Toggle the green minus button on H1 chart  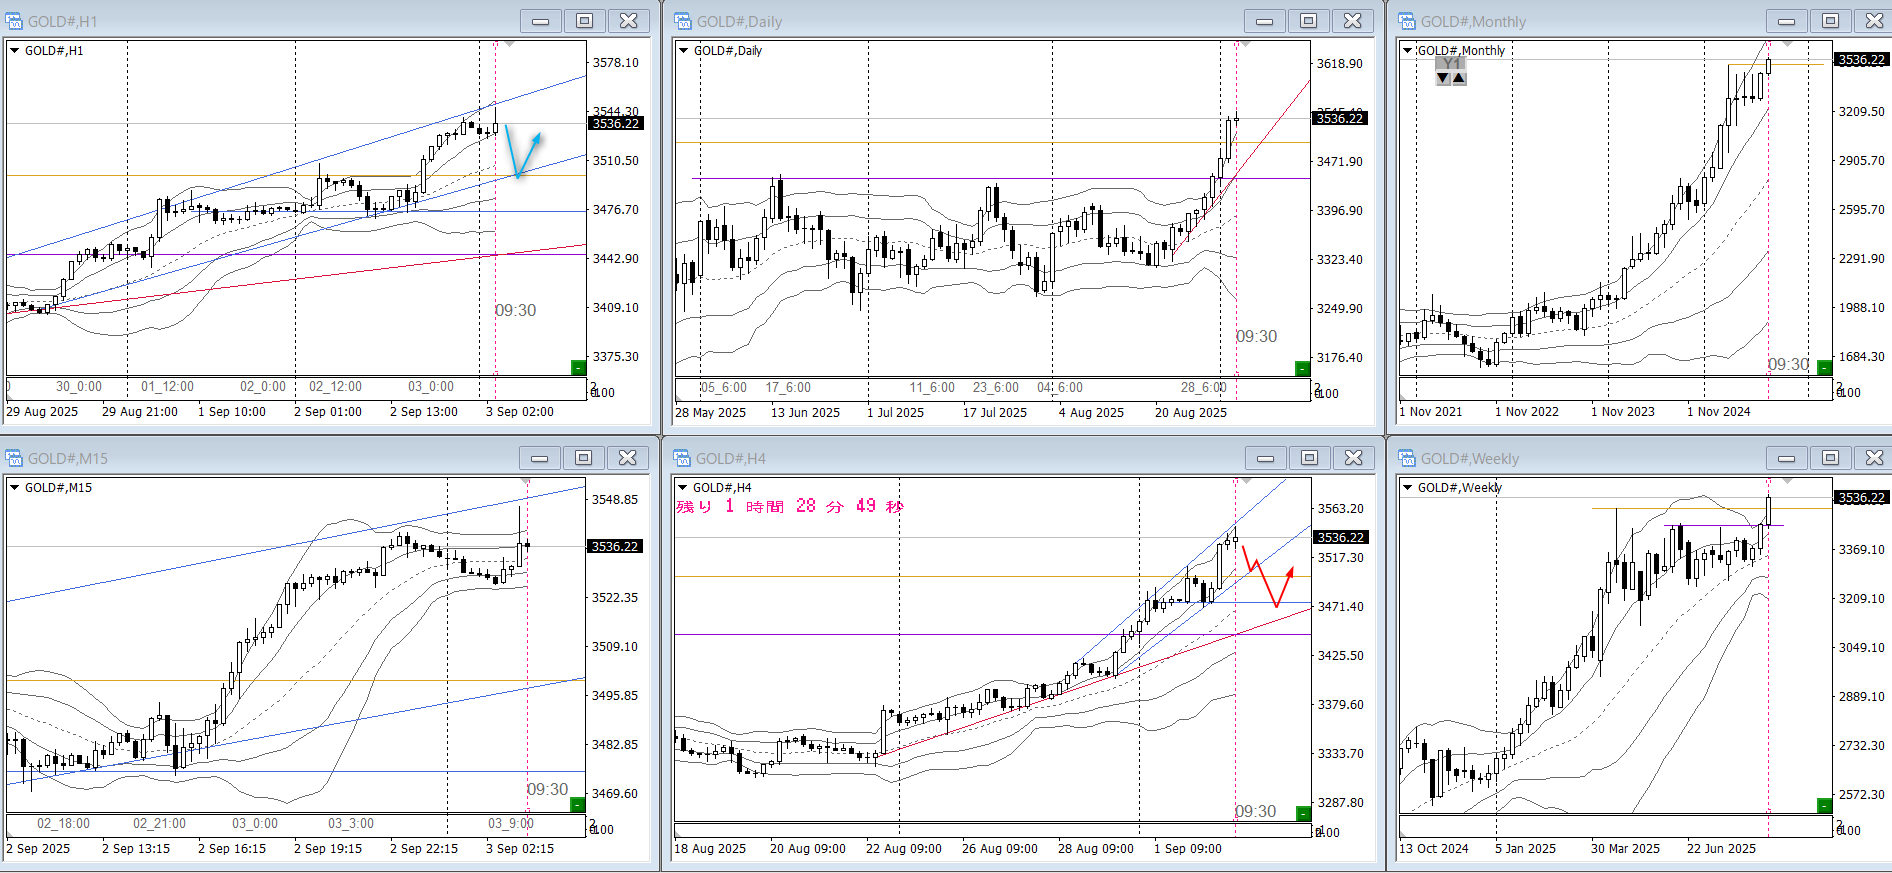pos(578,368)
